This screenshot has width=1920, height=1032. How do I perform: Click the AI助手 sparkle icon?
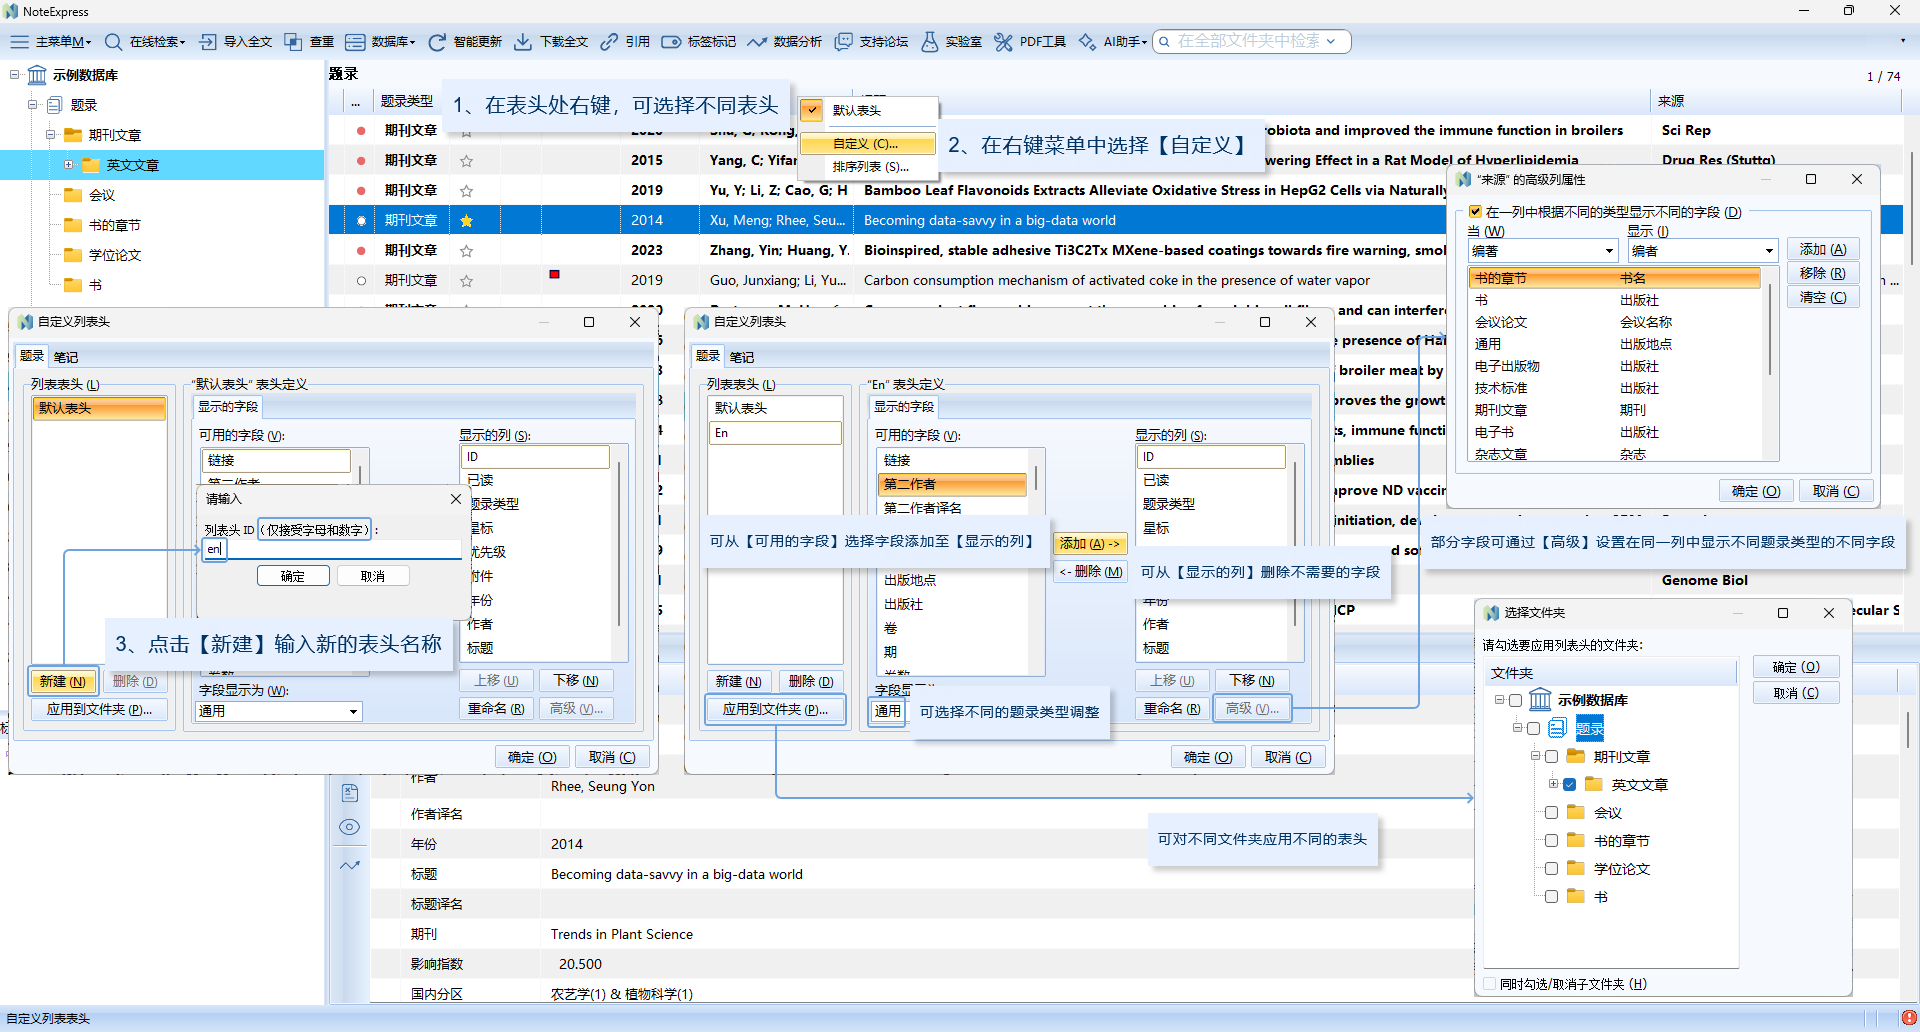pos(1087,42)
